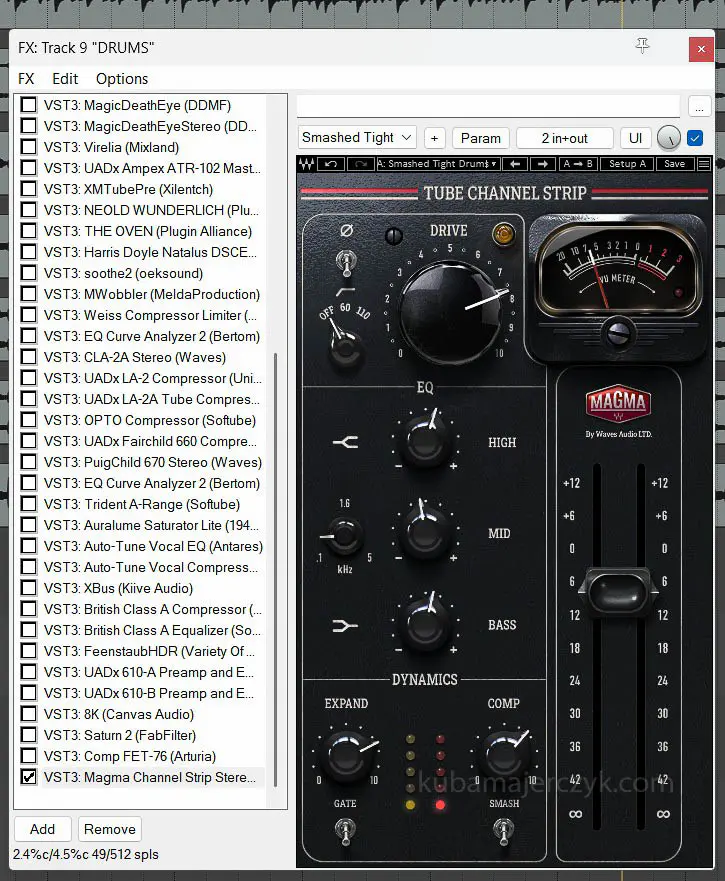Flip the phase invert toggle switch
This screenshot has height=881, width=725.
(x=346, y=262)
